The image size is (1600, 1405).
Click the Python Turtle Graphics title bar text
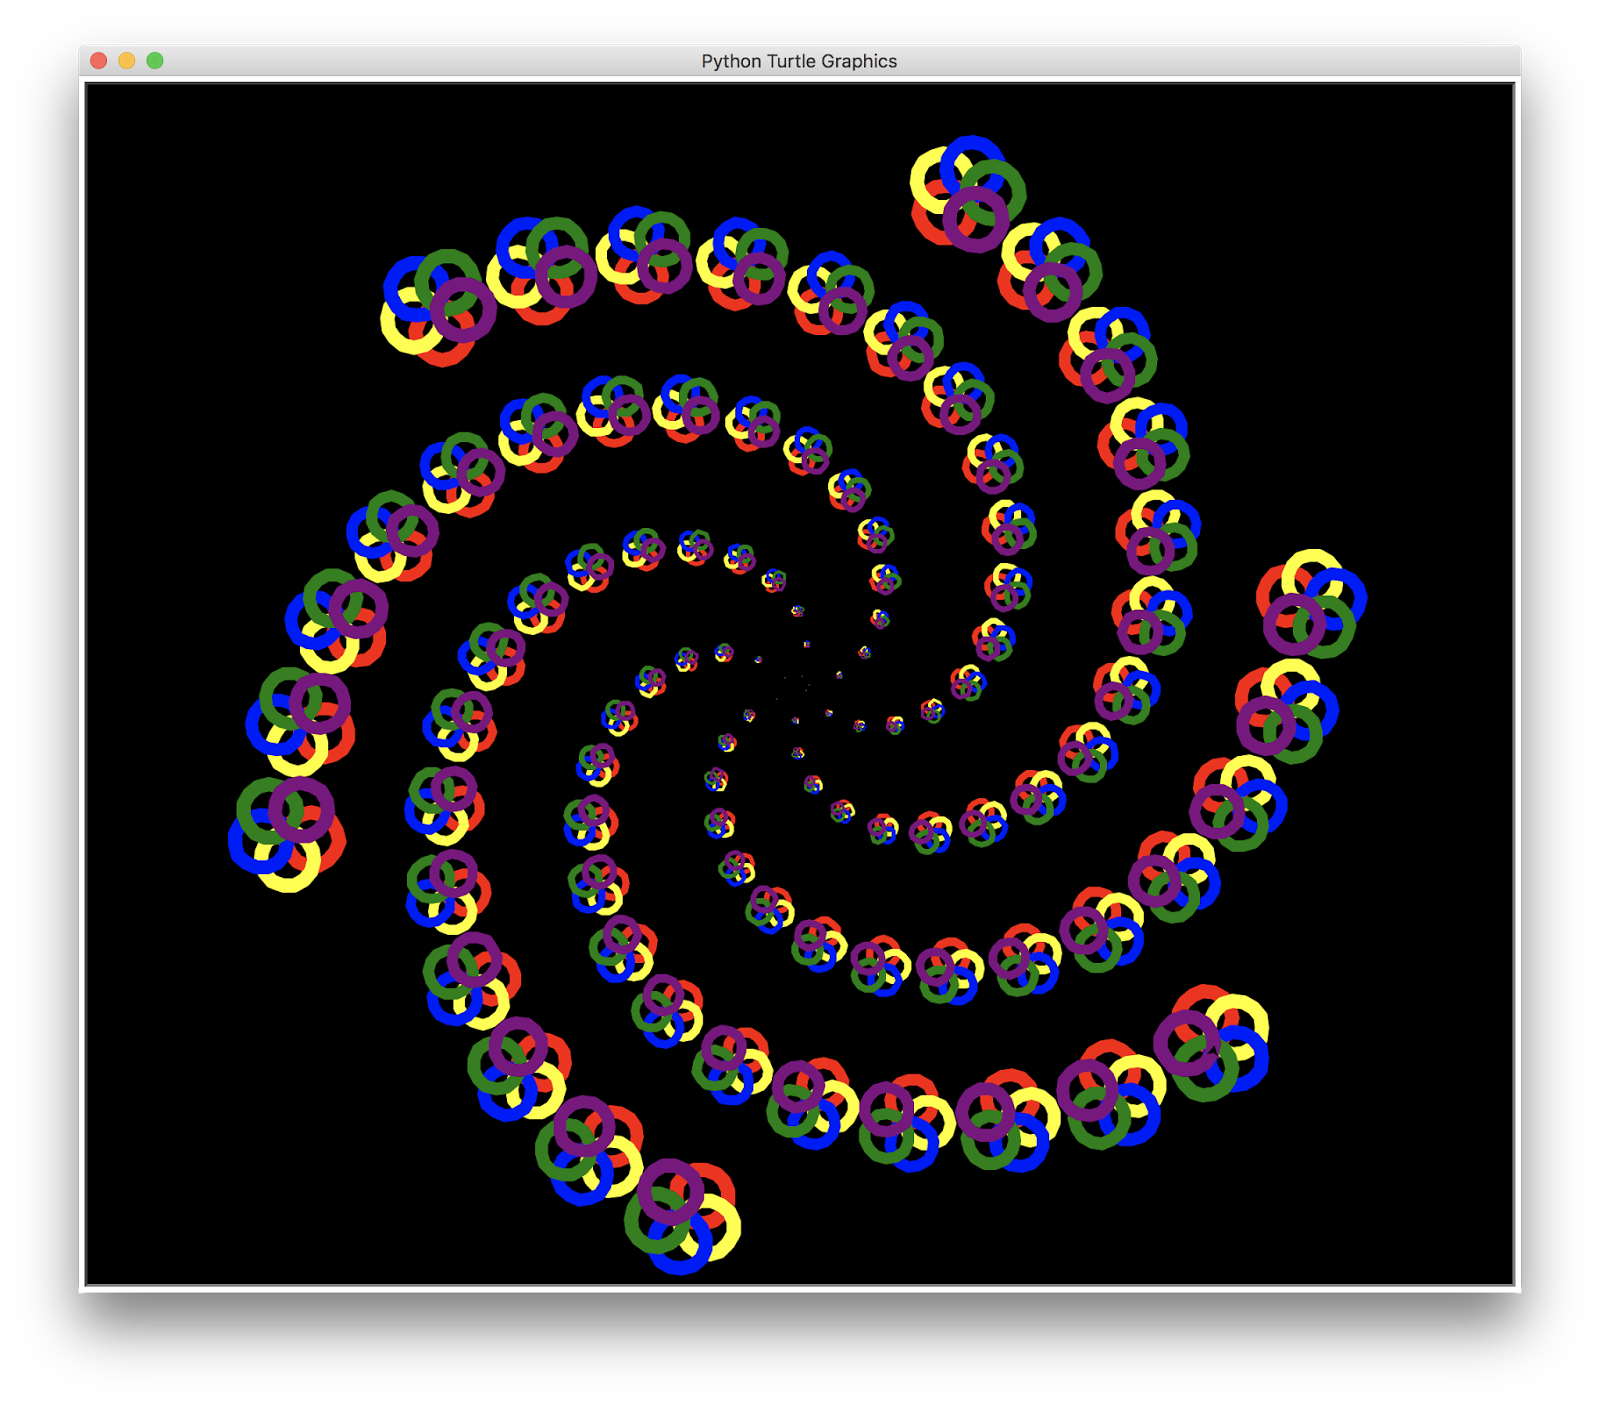(x=799, y=60)
